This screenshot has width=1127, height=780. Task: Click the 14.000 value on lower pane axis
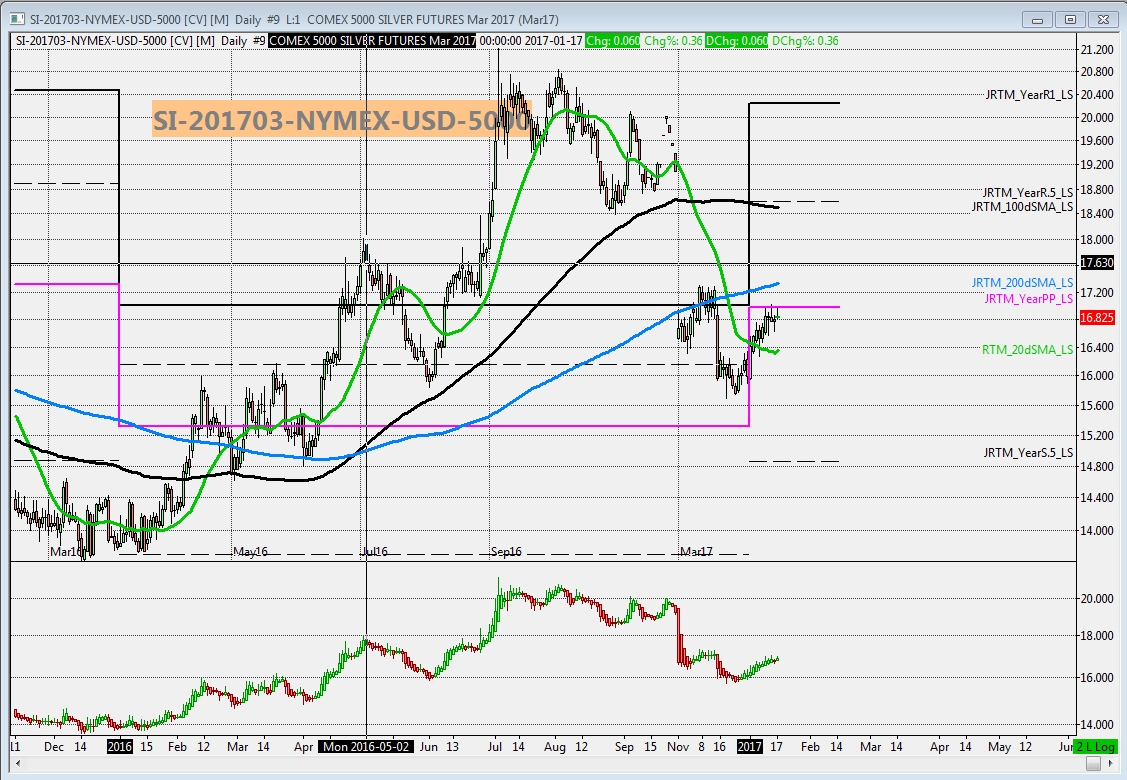(x=1097, y=725)
